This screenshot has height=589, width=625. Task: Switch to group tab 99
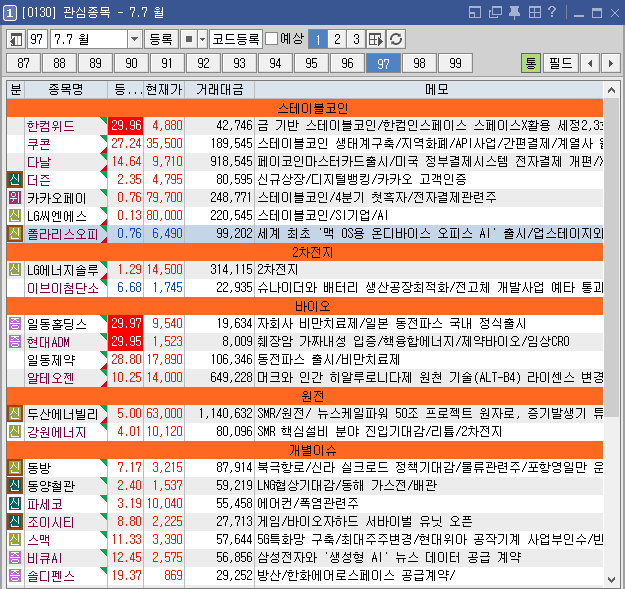click(x=456, y=63)
